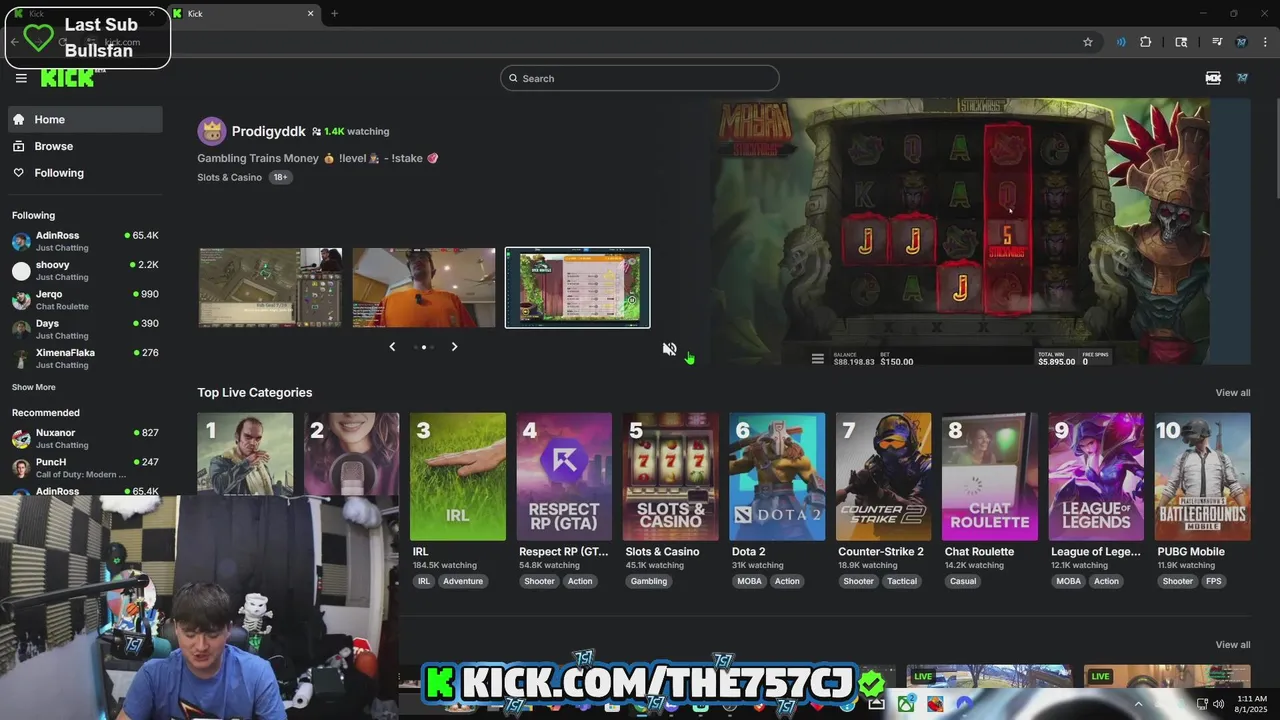Click the 18+ badge on the featured stream
This screenshot has height=720, width=1280.
(280, 177)
